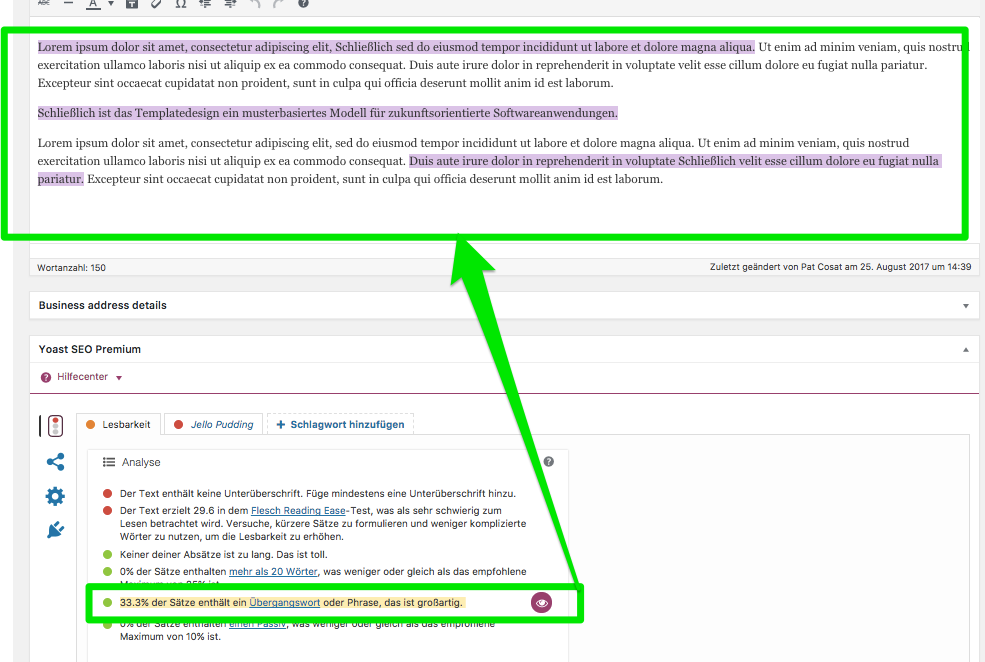This screenshot has height=662, width=985.
Task: Click the Yoast SEO Premium heading
Action: click(90, 349)
